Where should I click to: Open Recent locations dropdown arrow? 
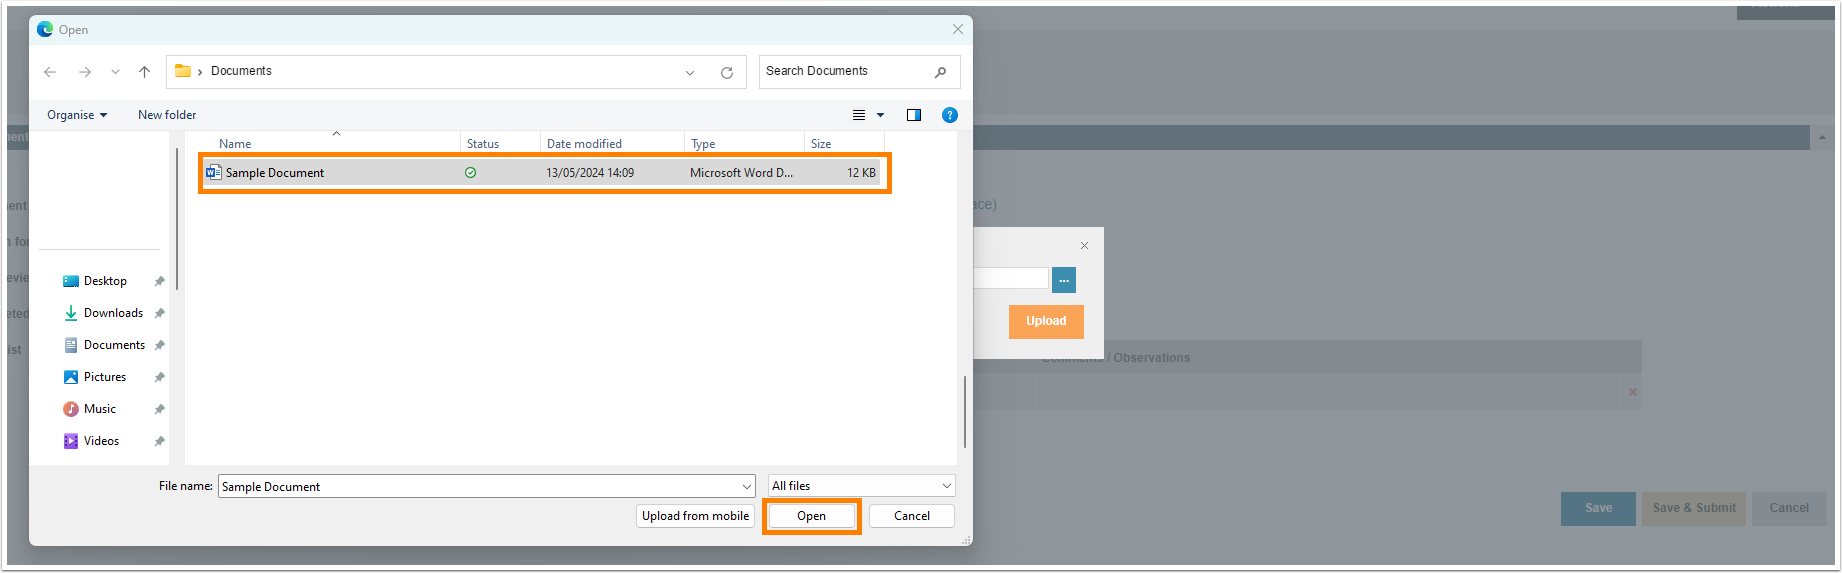click(115, 72)
